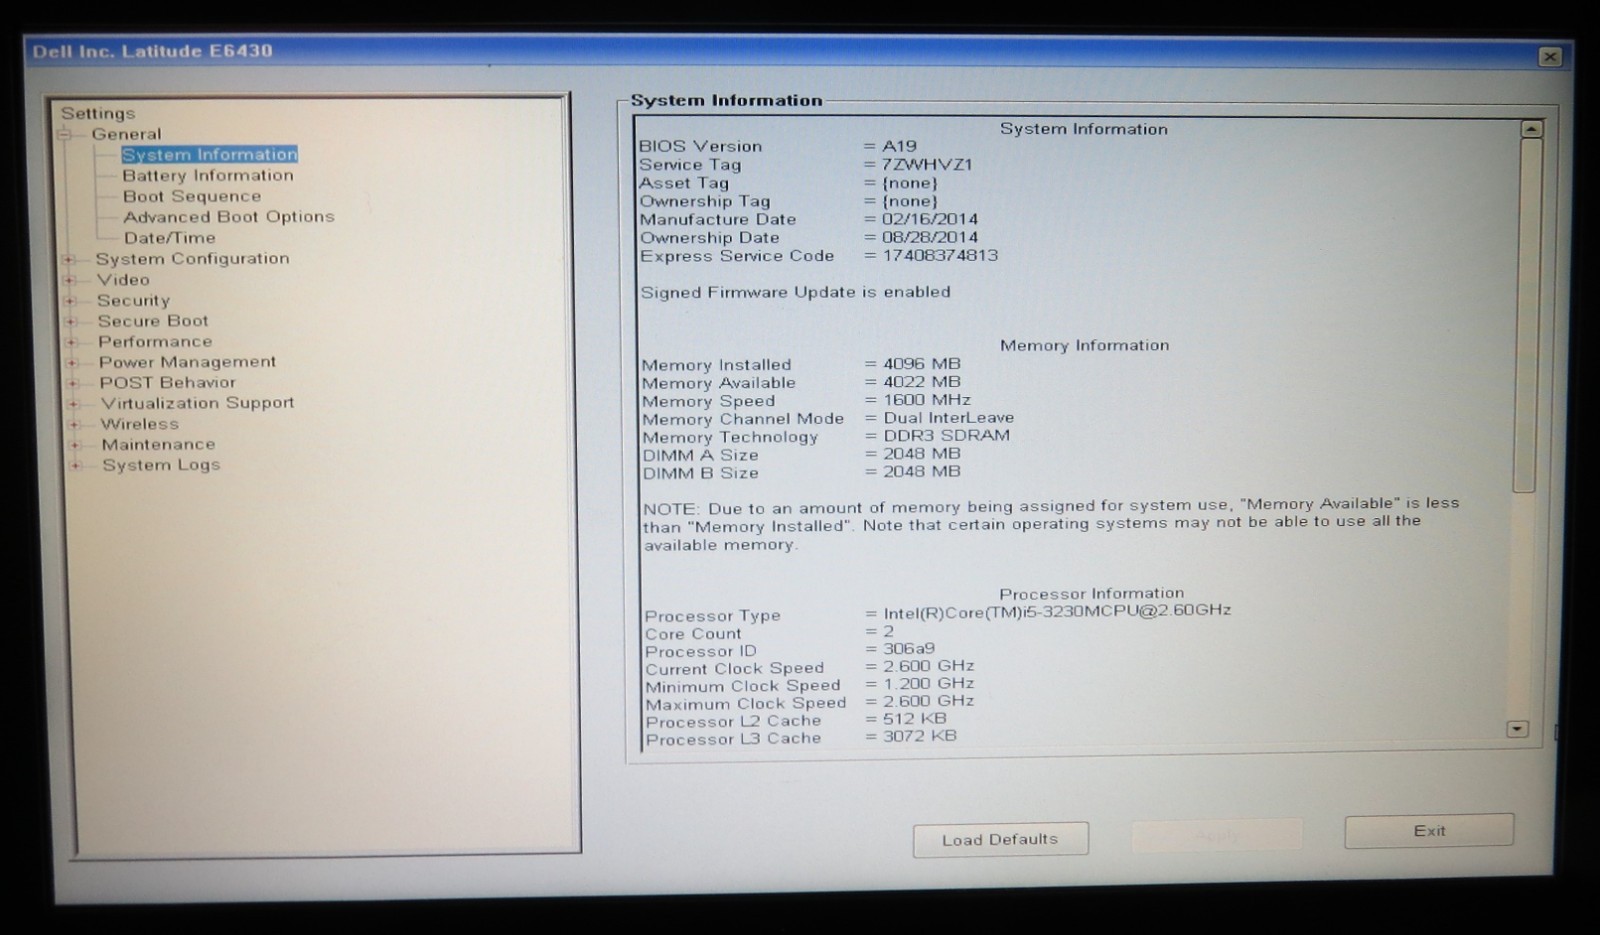Open Date/Time settings
Viewport: 1600px width, 935px height.
pyautogui.click(x=170, y=238)
